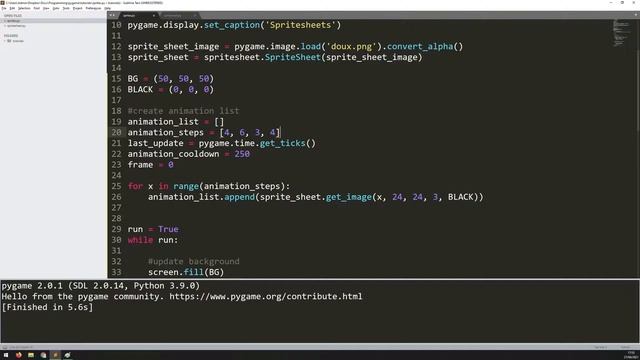640x360 pixels.
Task: Click 'doux.png' string in line 12
Action: [x=351, y=47]
